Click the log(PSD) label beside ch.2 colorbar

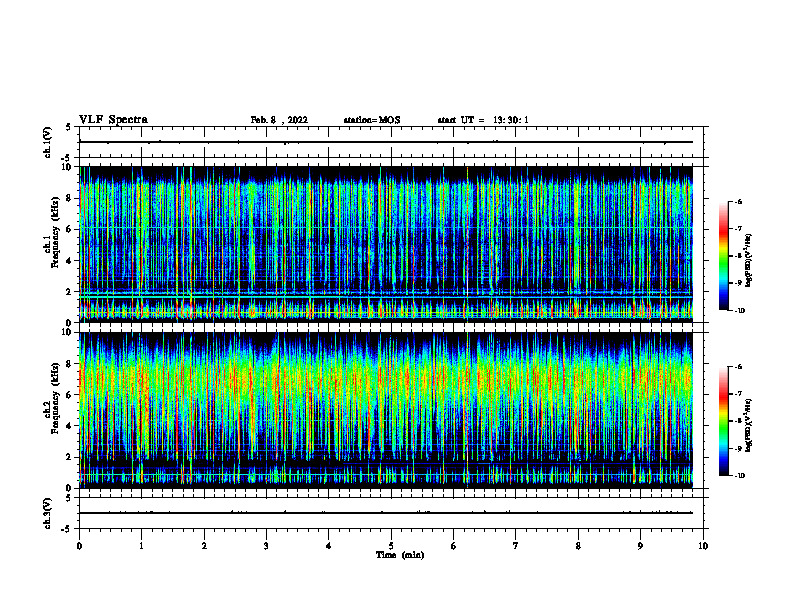click(749, 425)
